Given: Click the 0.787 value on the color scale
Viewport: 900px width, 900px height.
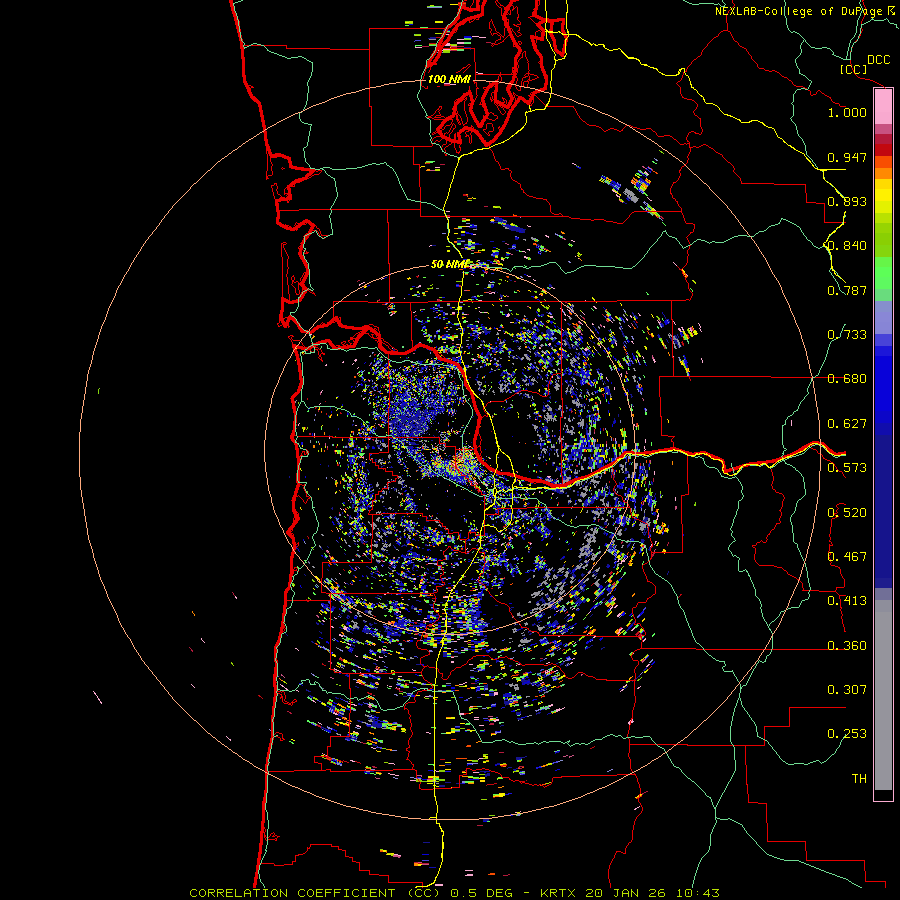Looking at the screenshot, I should [x=847, y=290].
